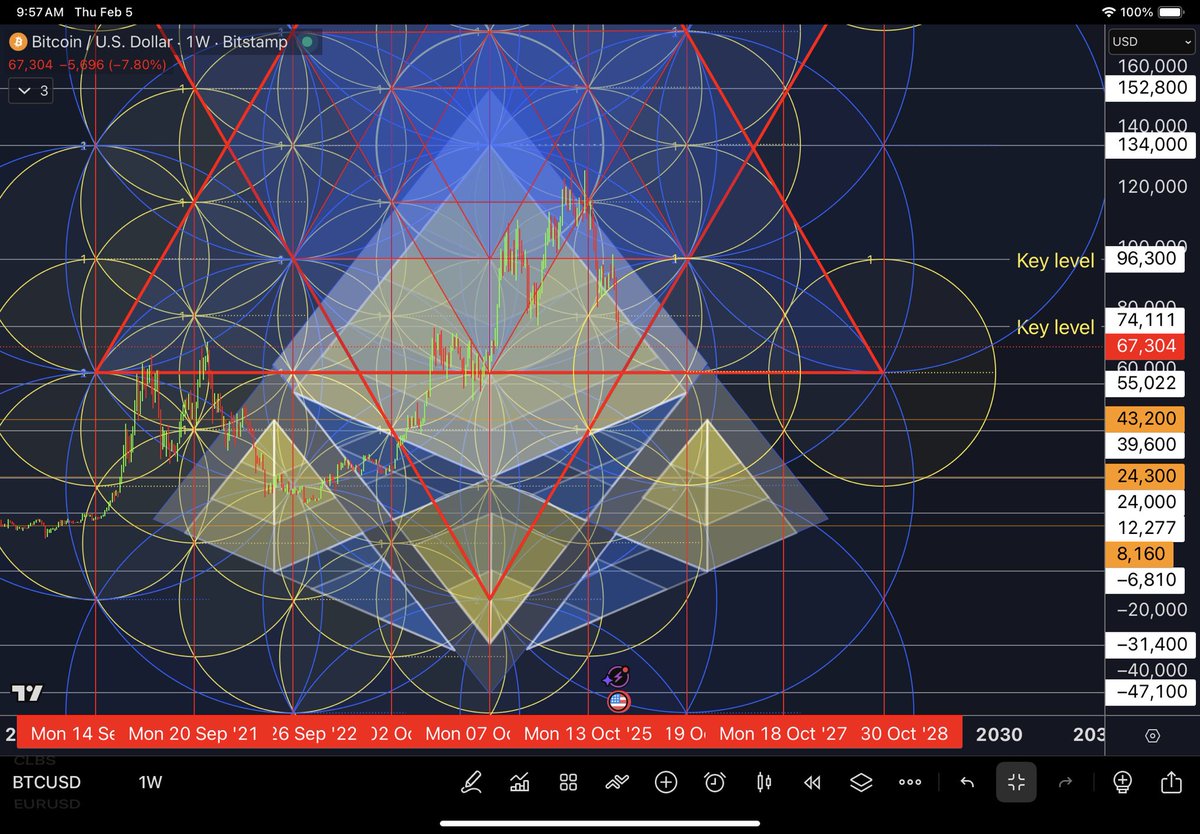Tap the orange Bitcoin symbol logo

point(17,42)
